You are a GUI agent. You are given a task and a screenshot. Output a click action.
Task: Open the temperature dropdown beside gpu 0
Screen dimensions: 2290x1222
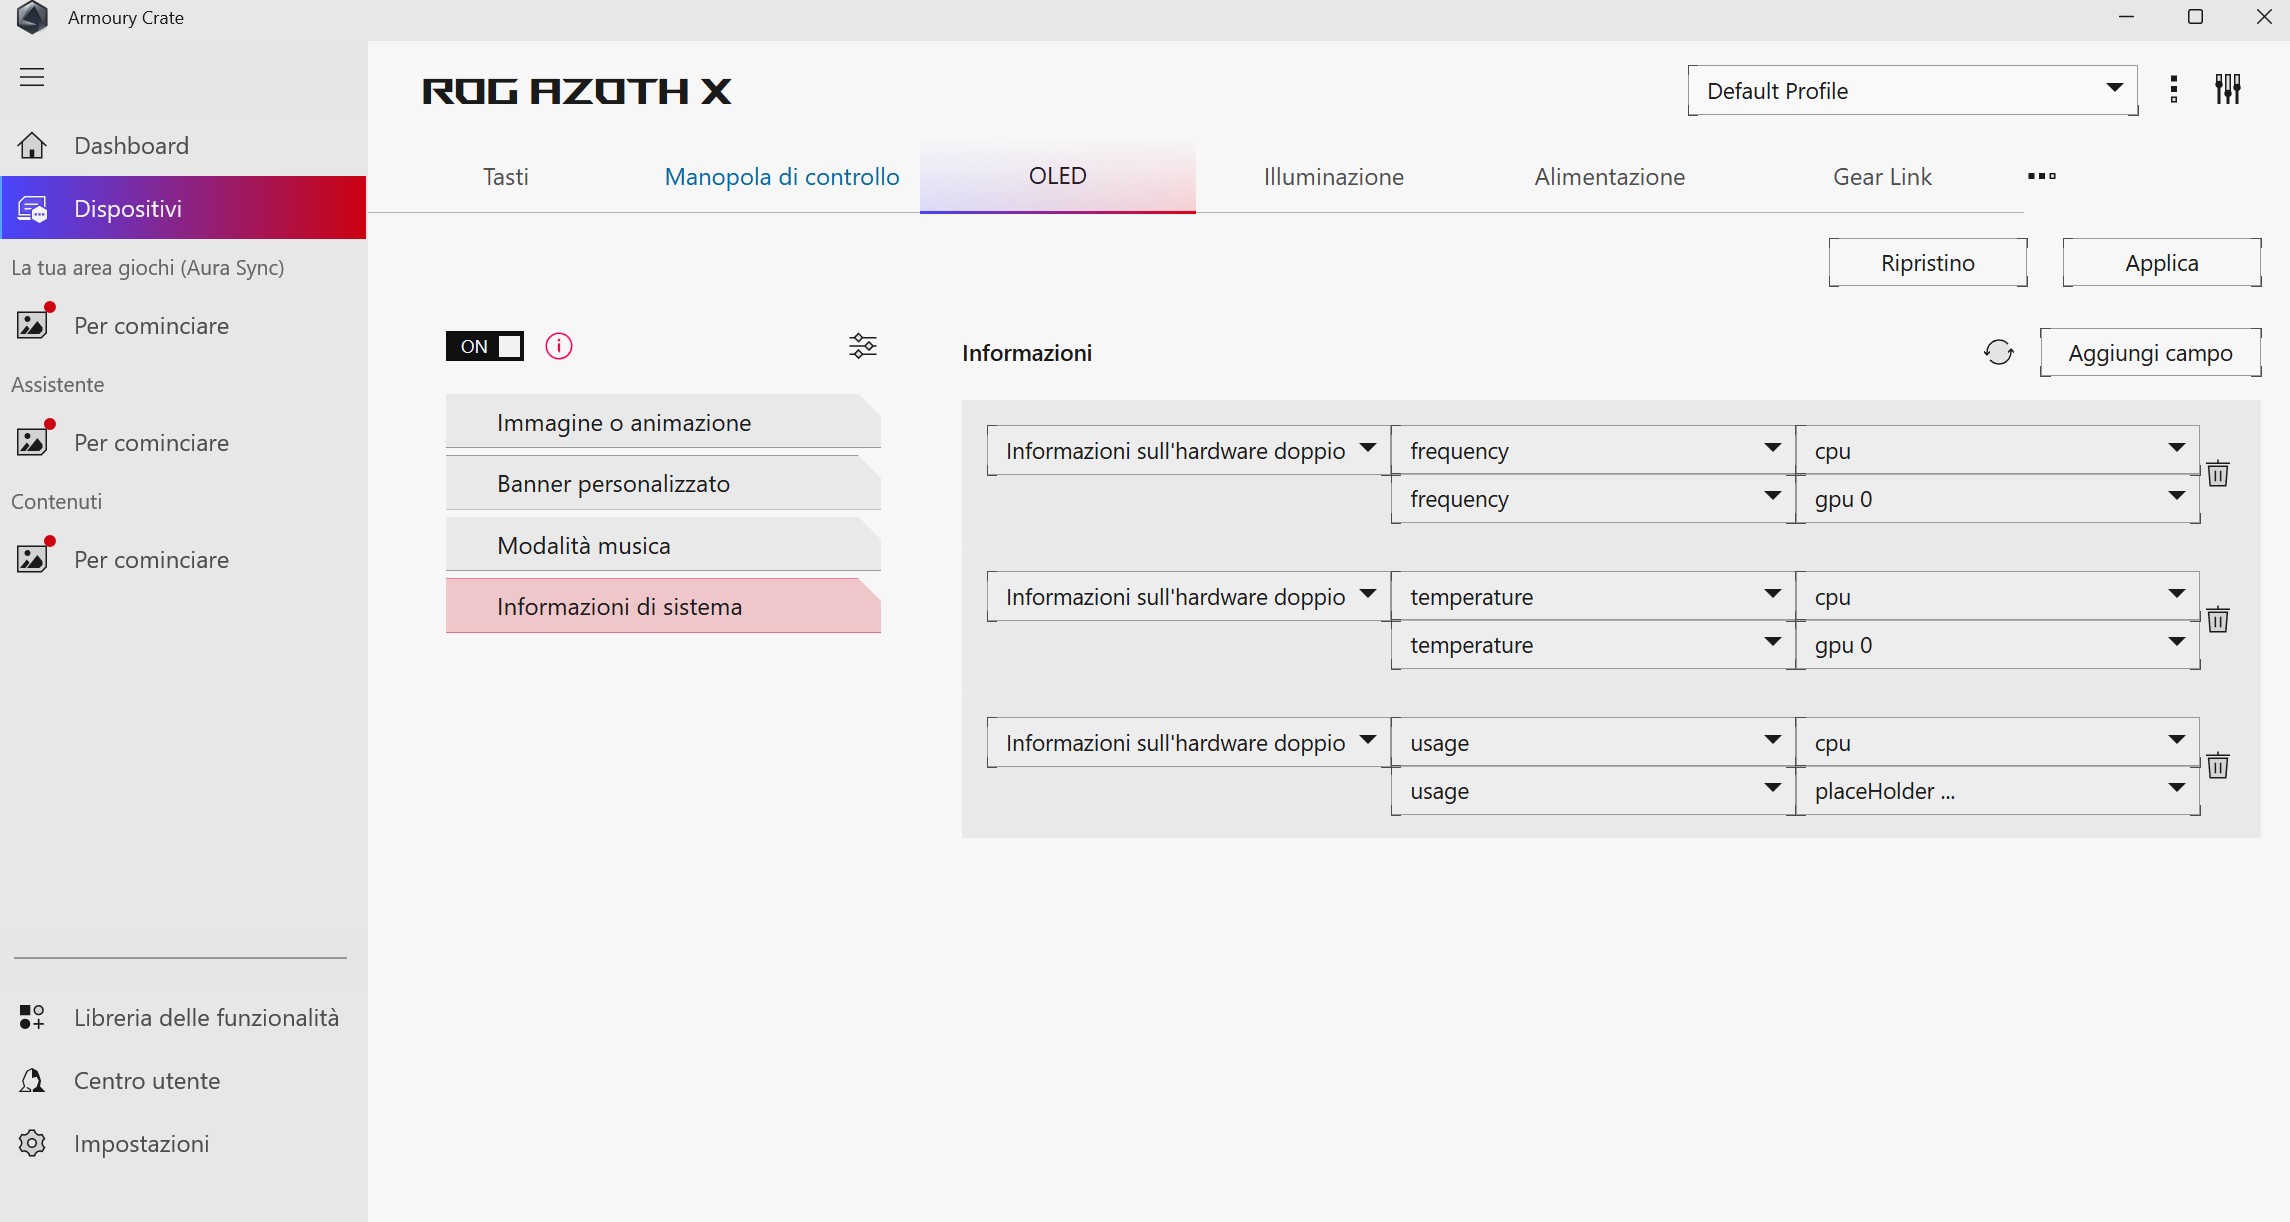point(1594,644)
